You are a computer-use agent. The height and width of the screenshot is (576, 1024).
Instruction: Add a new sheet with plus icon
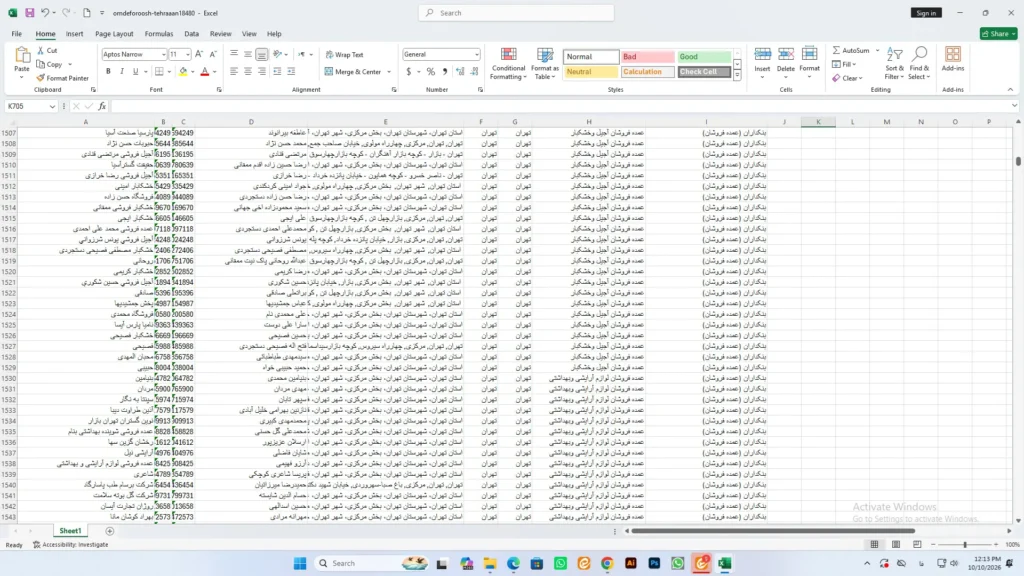110,531
